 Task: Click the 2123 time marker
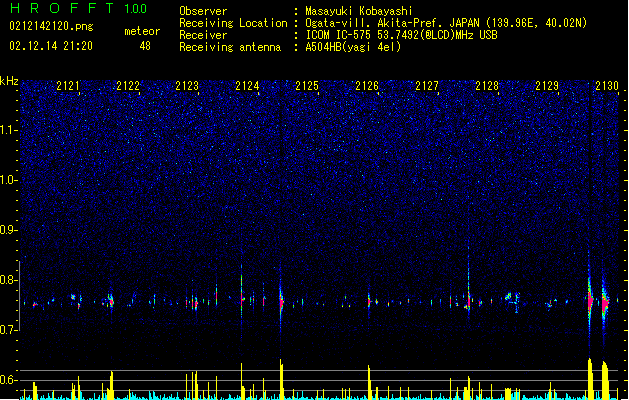(x=187, y=86)
